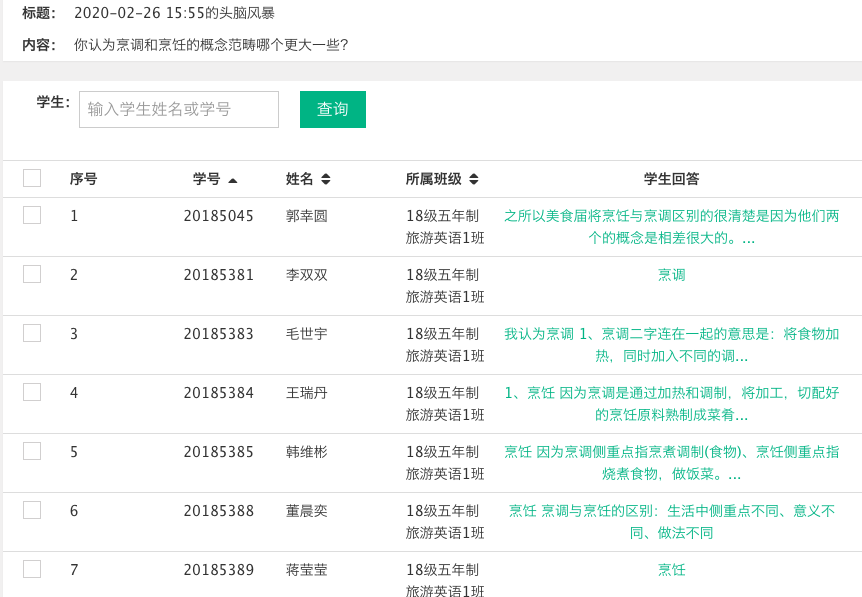The height and width of the screenshot is (597, 862).
Task: Open 董晨奕's answer on 烹调与烹饪的区别
Action: pos(671,522)
